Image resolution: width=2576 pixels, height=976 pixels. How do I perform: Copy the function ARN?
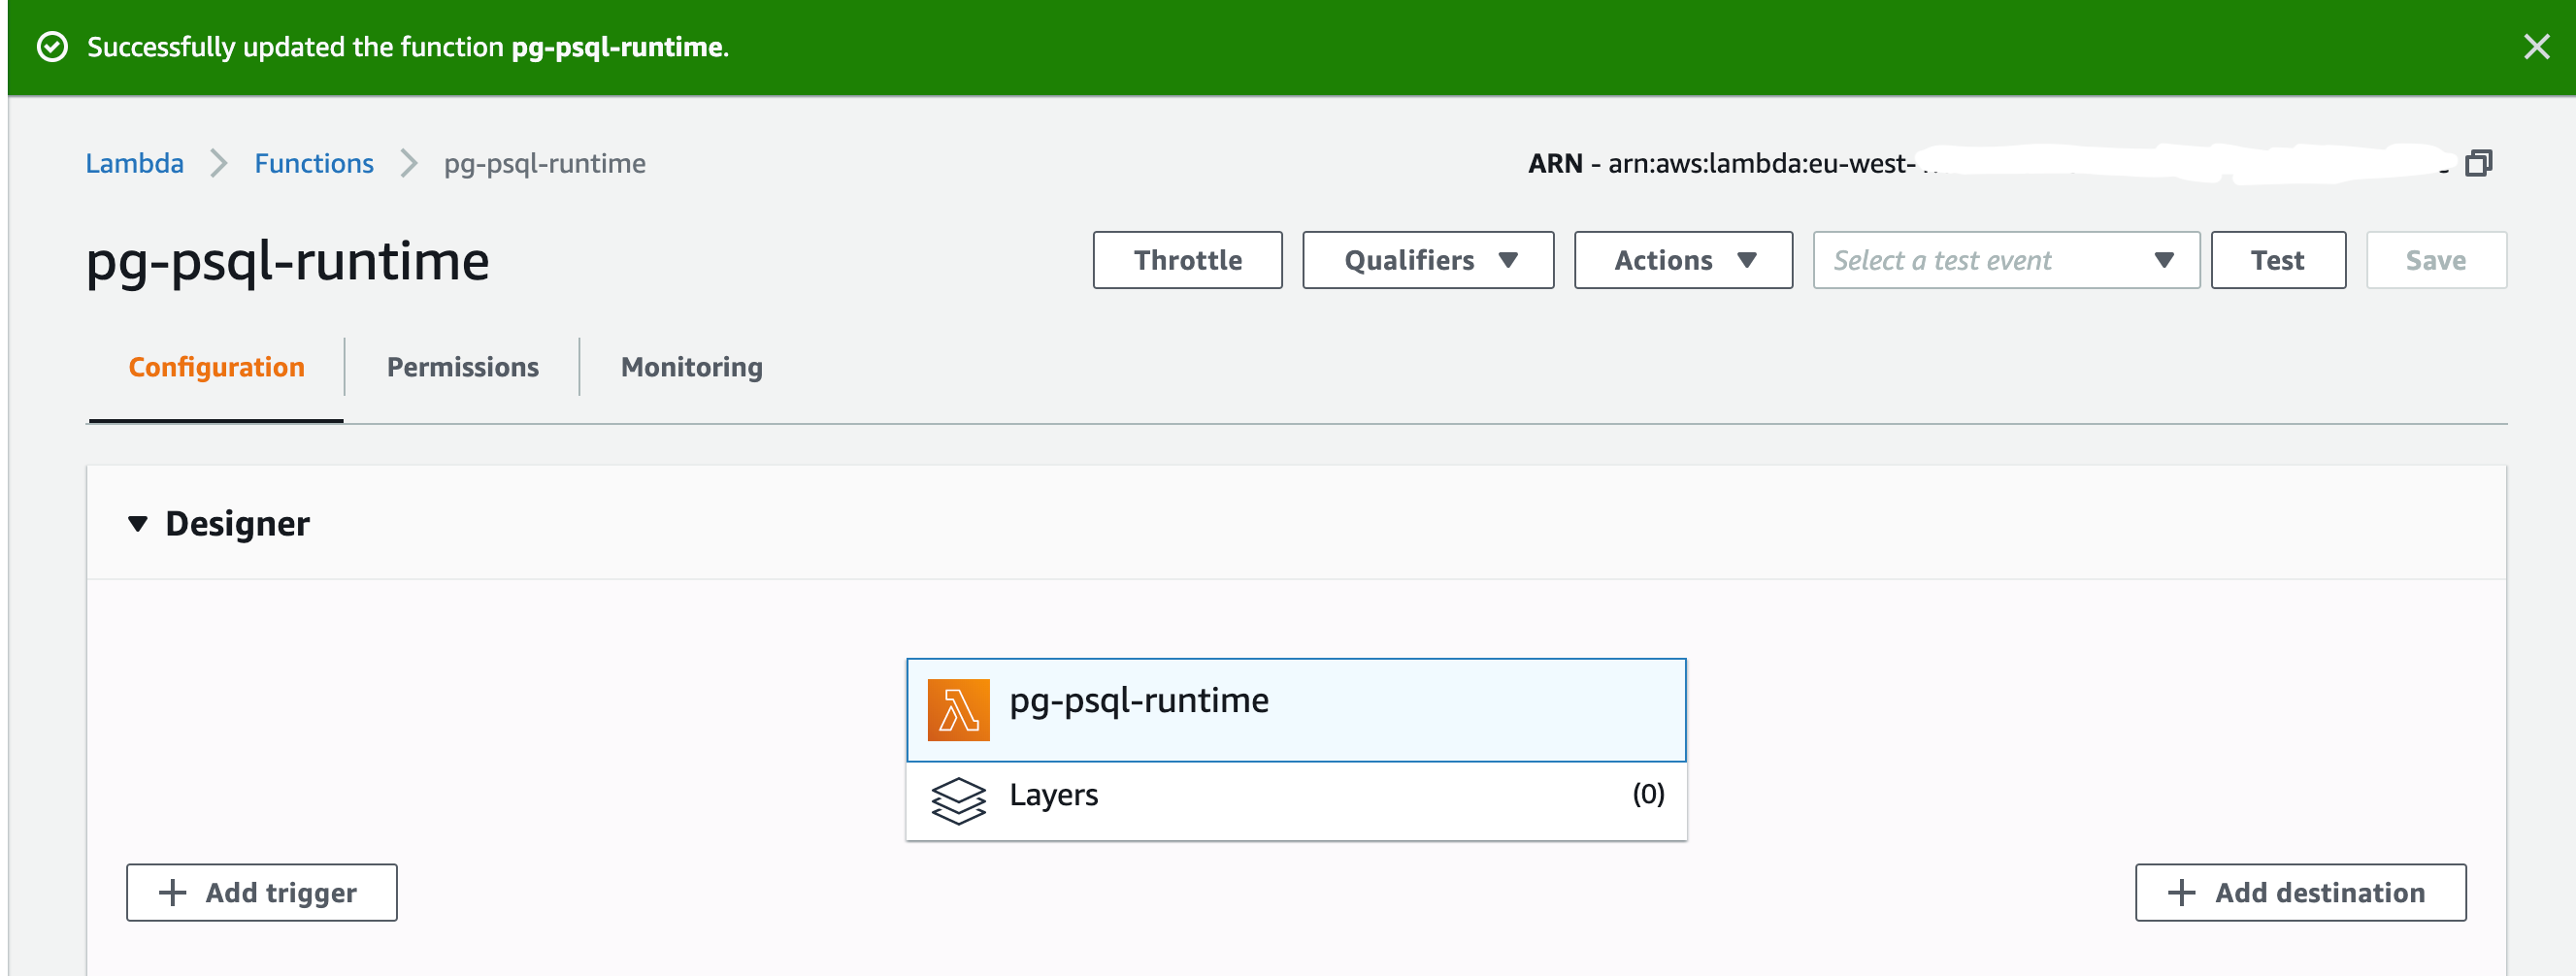[2478, 163]
